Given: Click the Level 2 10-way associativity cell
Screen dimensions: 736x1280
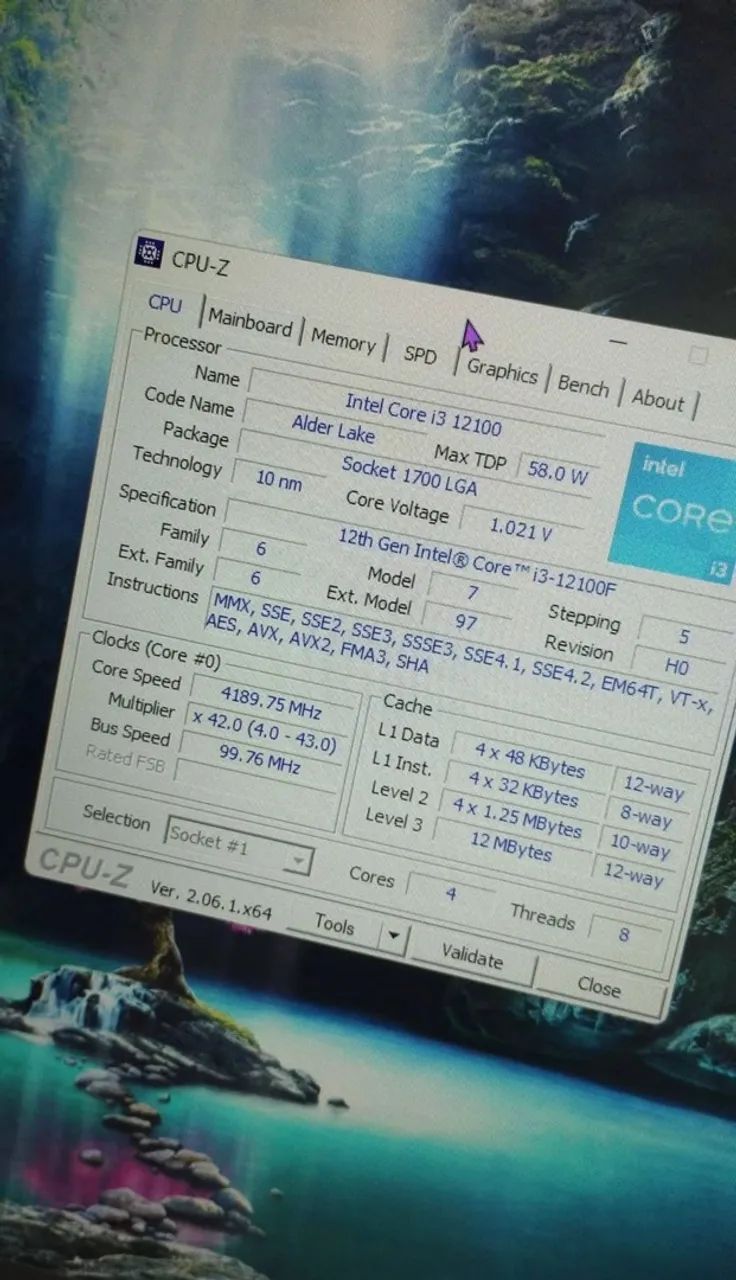Looking at the screenshot, I should [x=640, y=847].
